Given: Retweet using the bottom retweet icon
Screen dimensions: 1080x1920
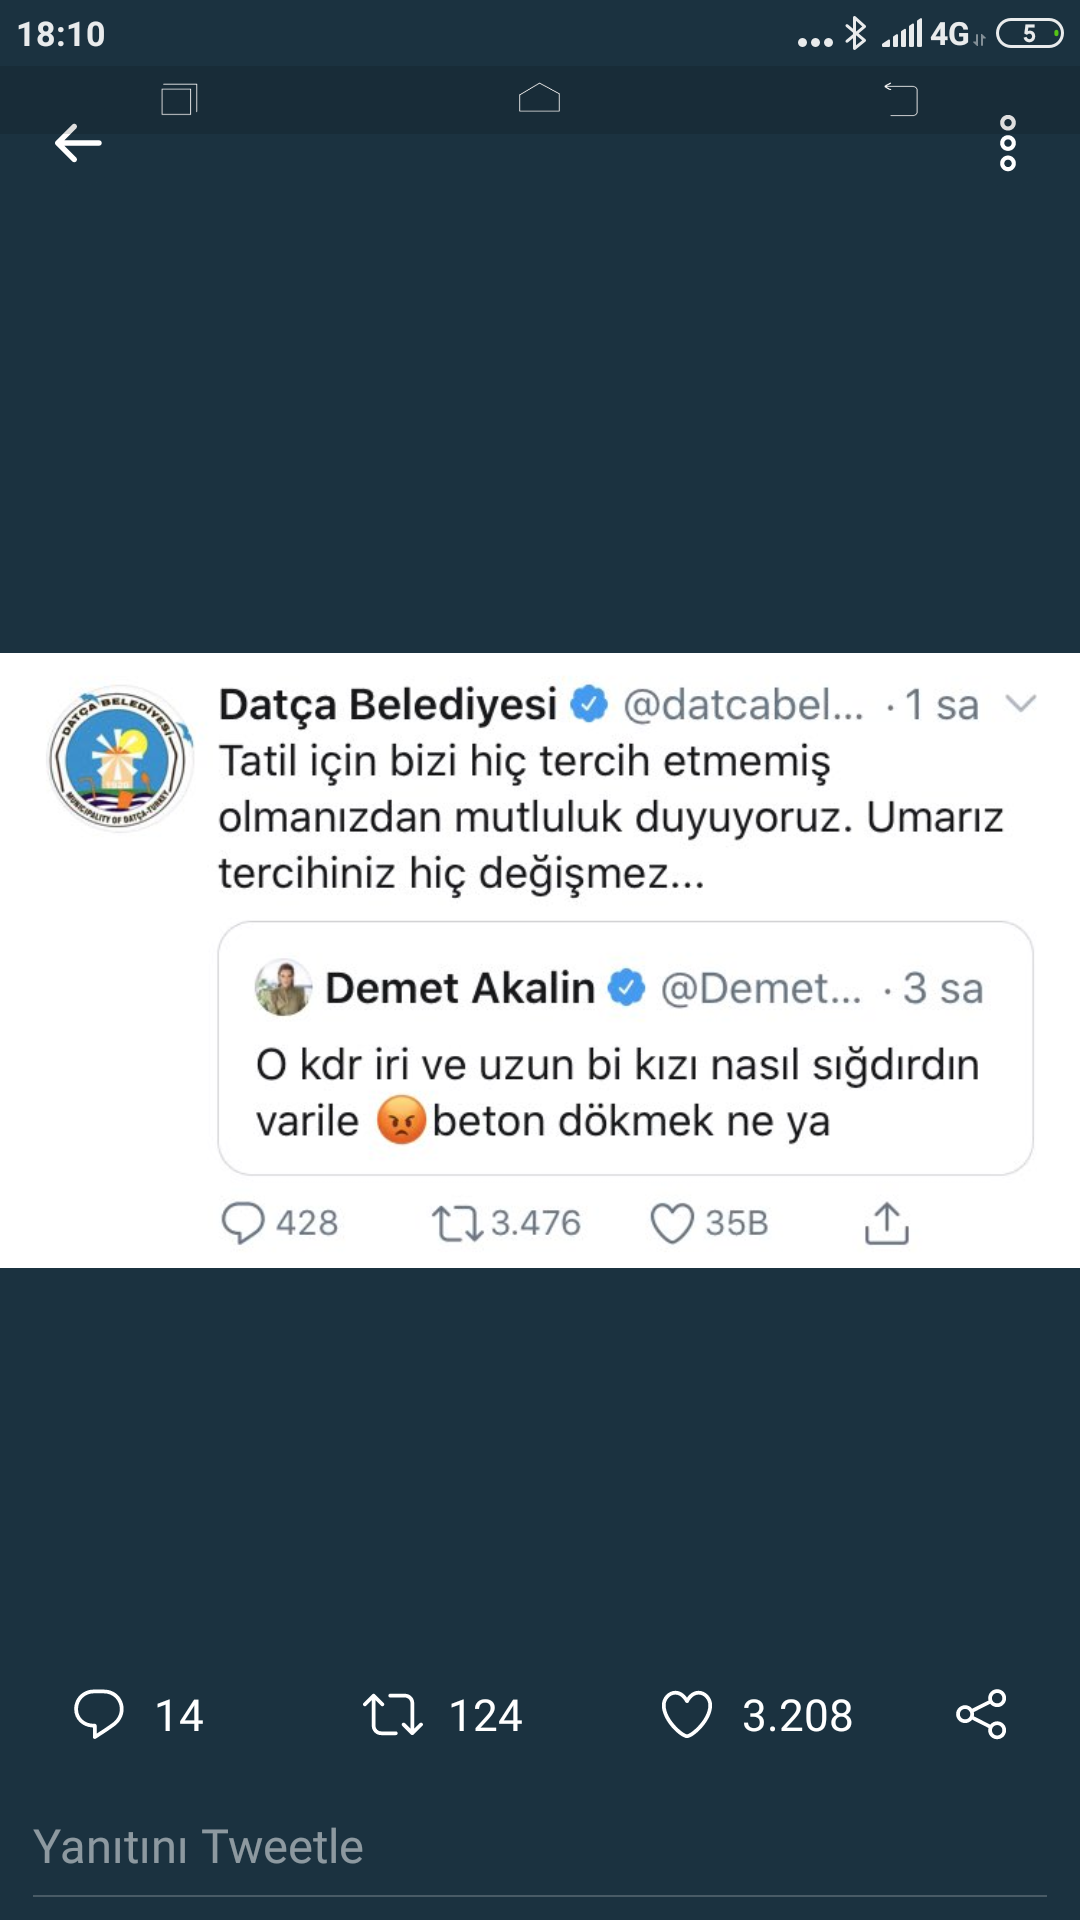Looking at the screenshot, I should point(392,1714).
